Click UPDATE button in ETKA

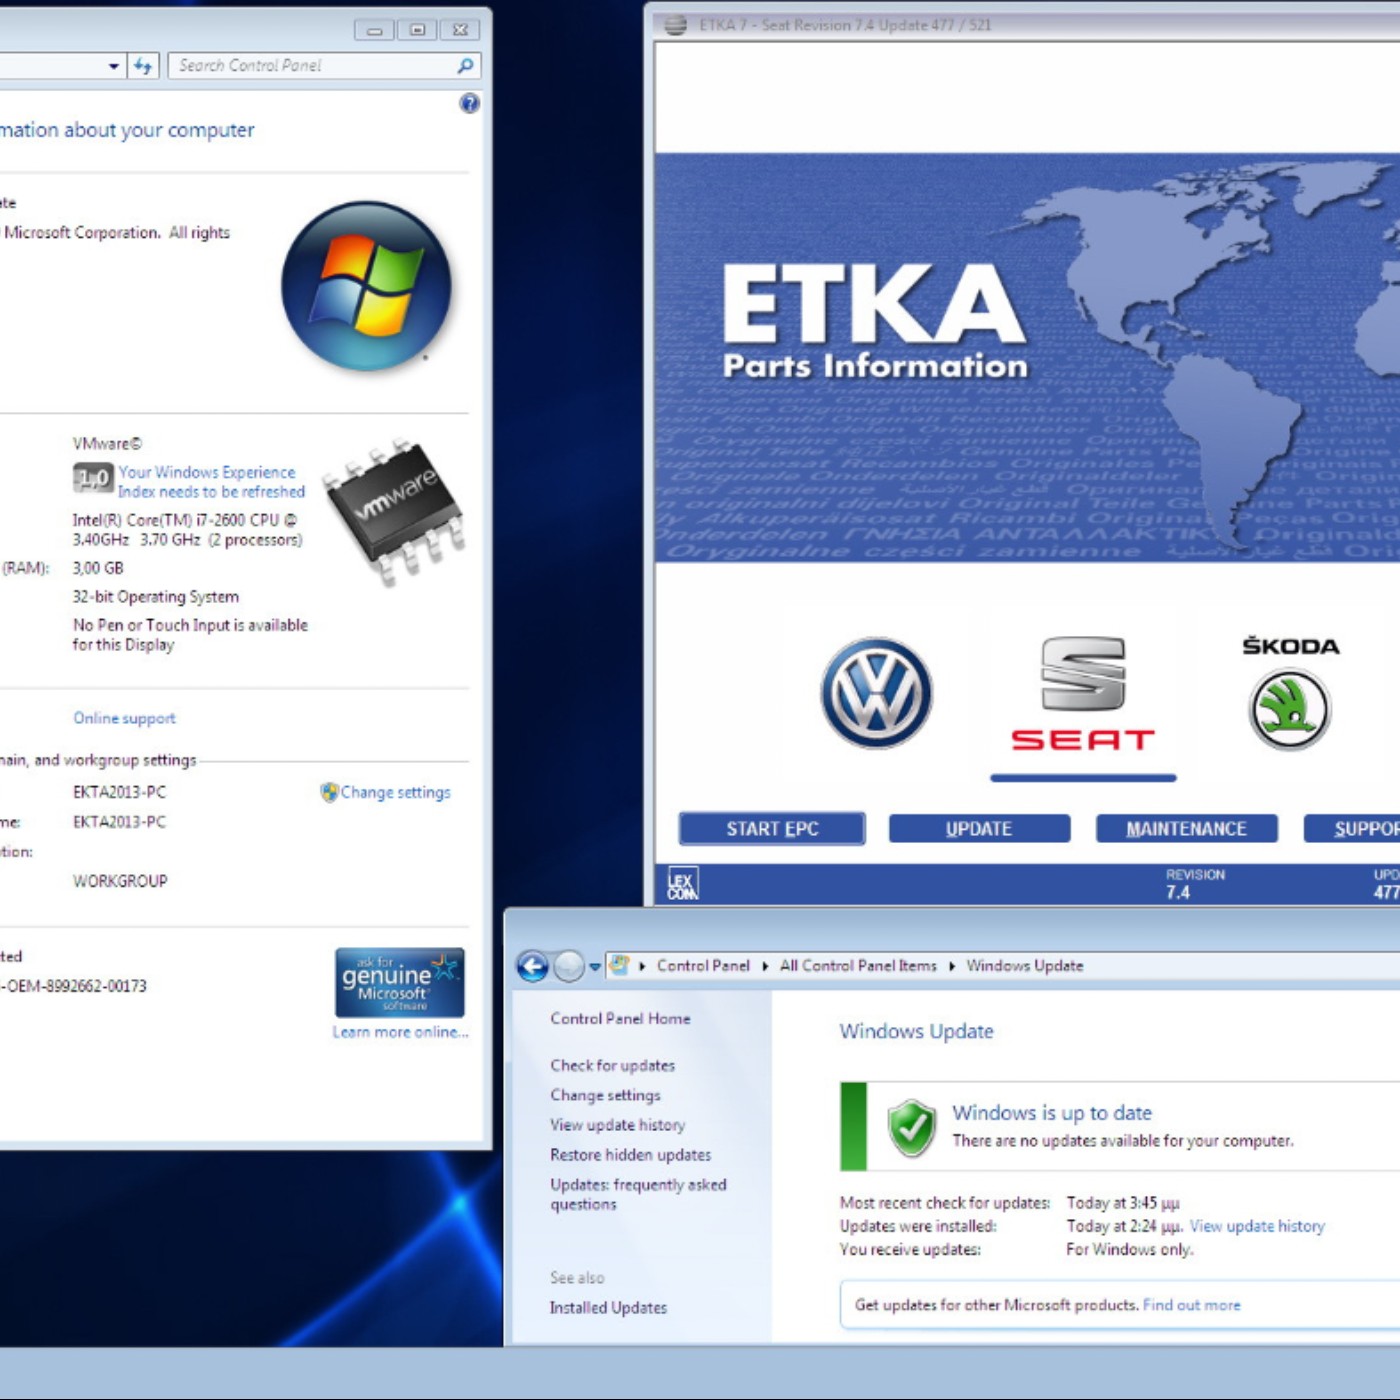point(979,829)
